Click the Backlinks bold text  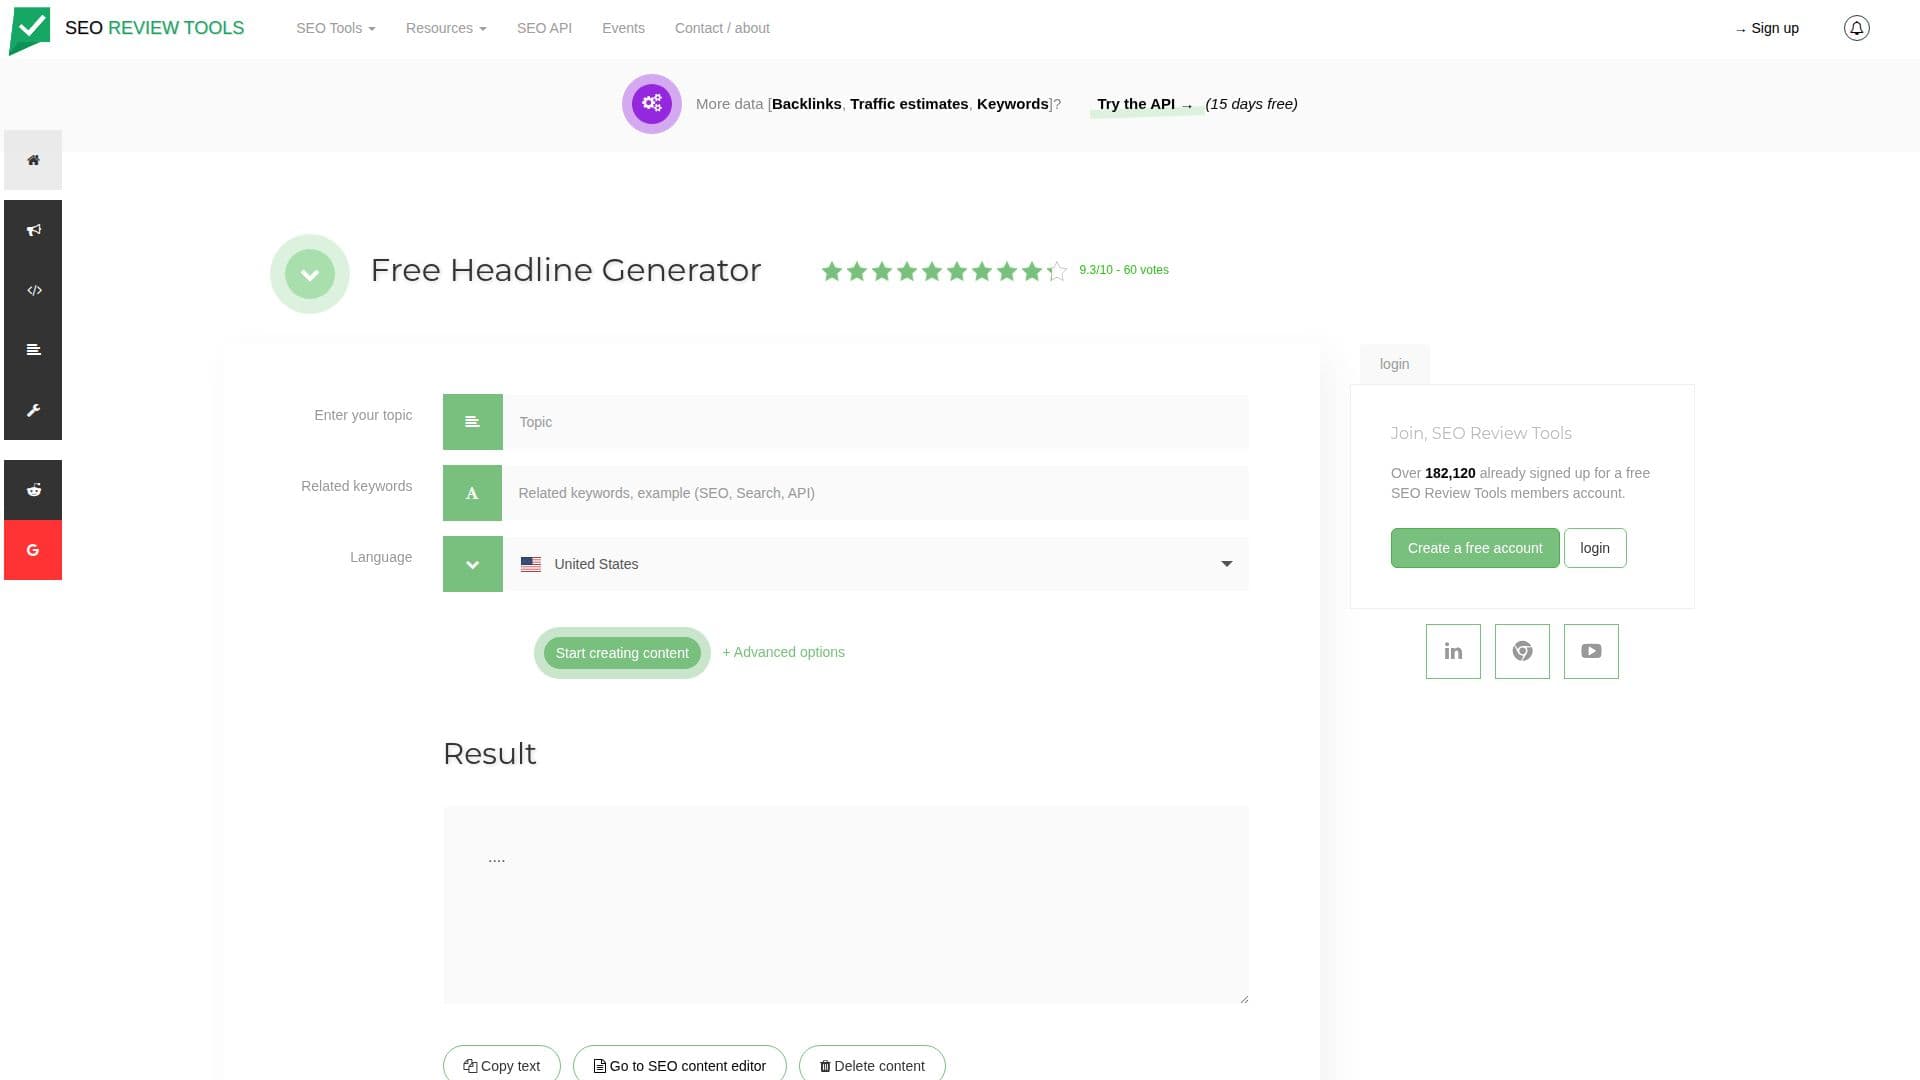[x=807, y=104]
